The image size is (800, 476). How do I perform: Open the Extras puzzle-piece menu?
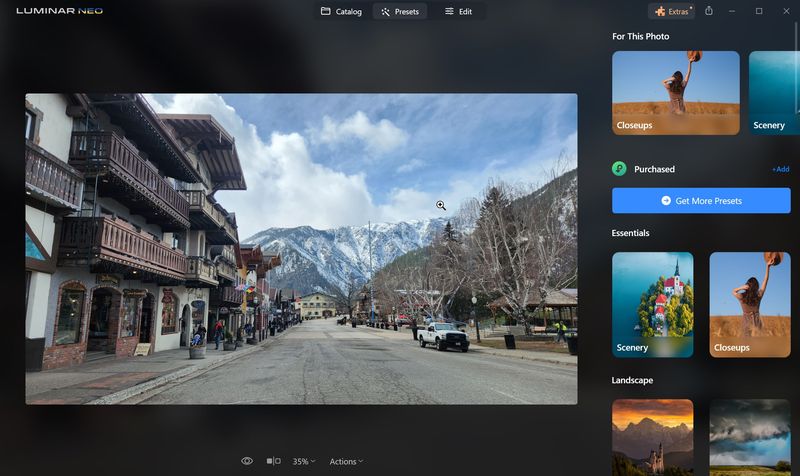pyautogui.click(x=672, y=11)
